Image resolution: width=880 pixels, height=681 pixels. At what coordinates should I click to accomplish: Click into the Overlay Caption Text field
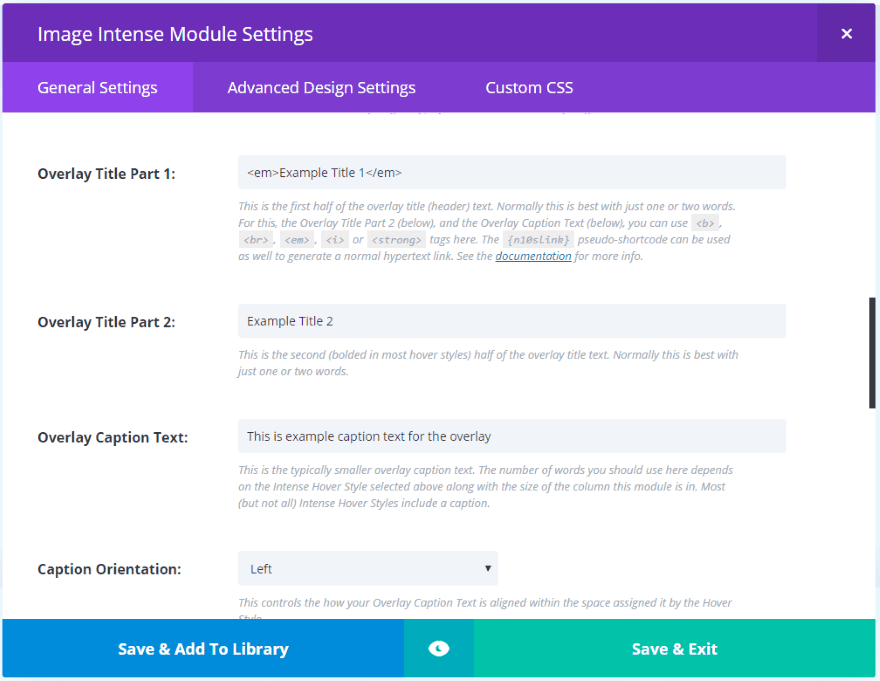[511, 436]
